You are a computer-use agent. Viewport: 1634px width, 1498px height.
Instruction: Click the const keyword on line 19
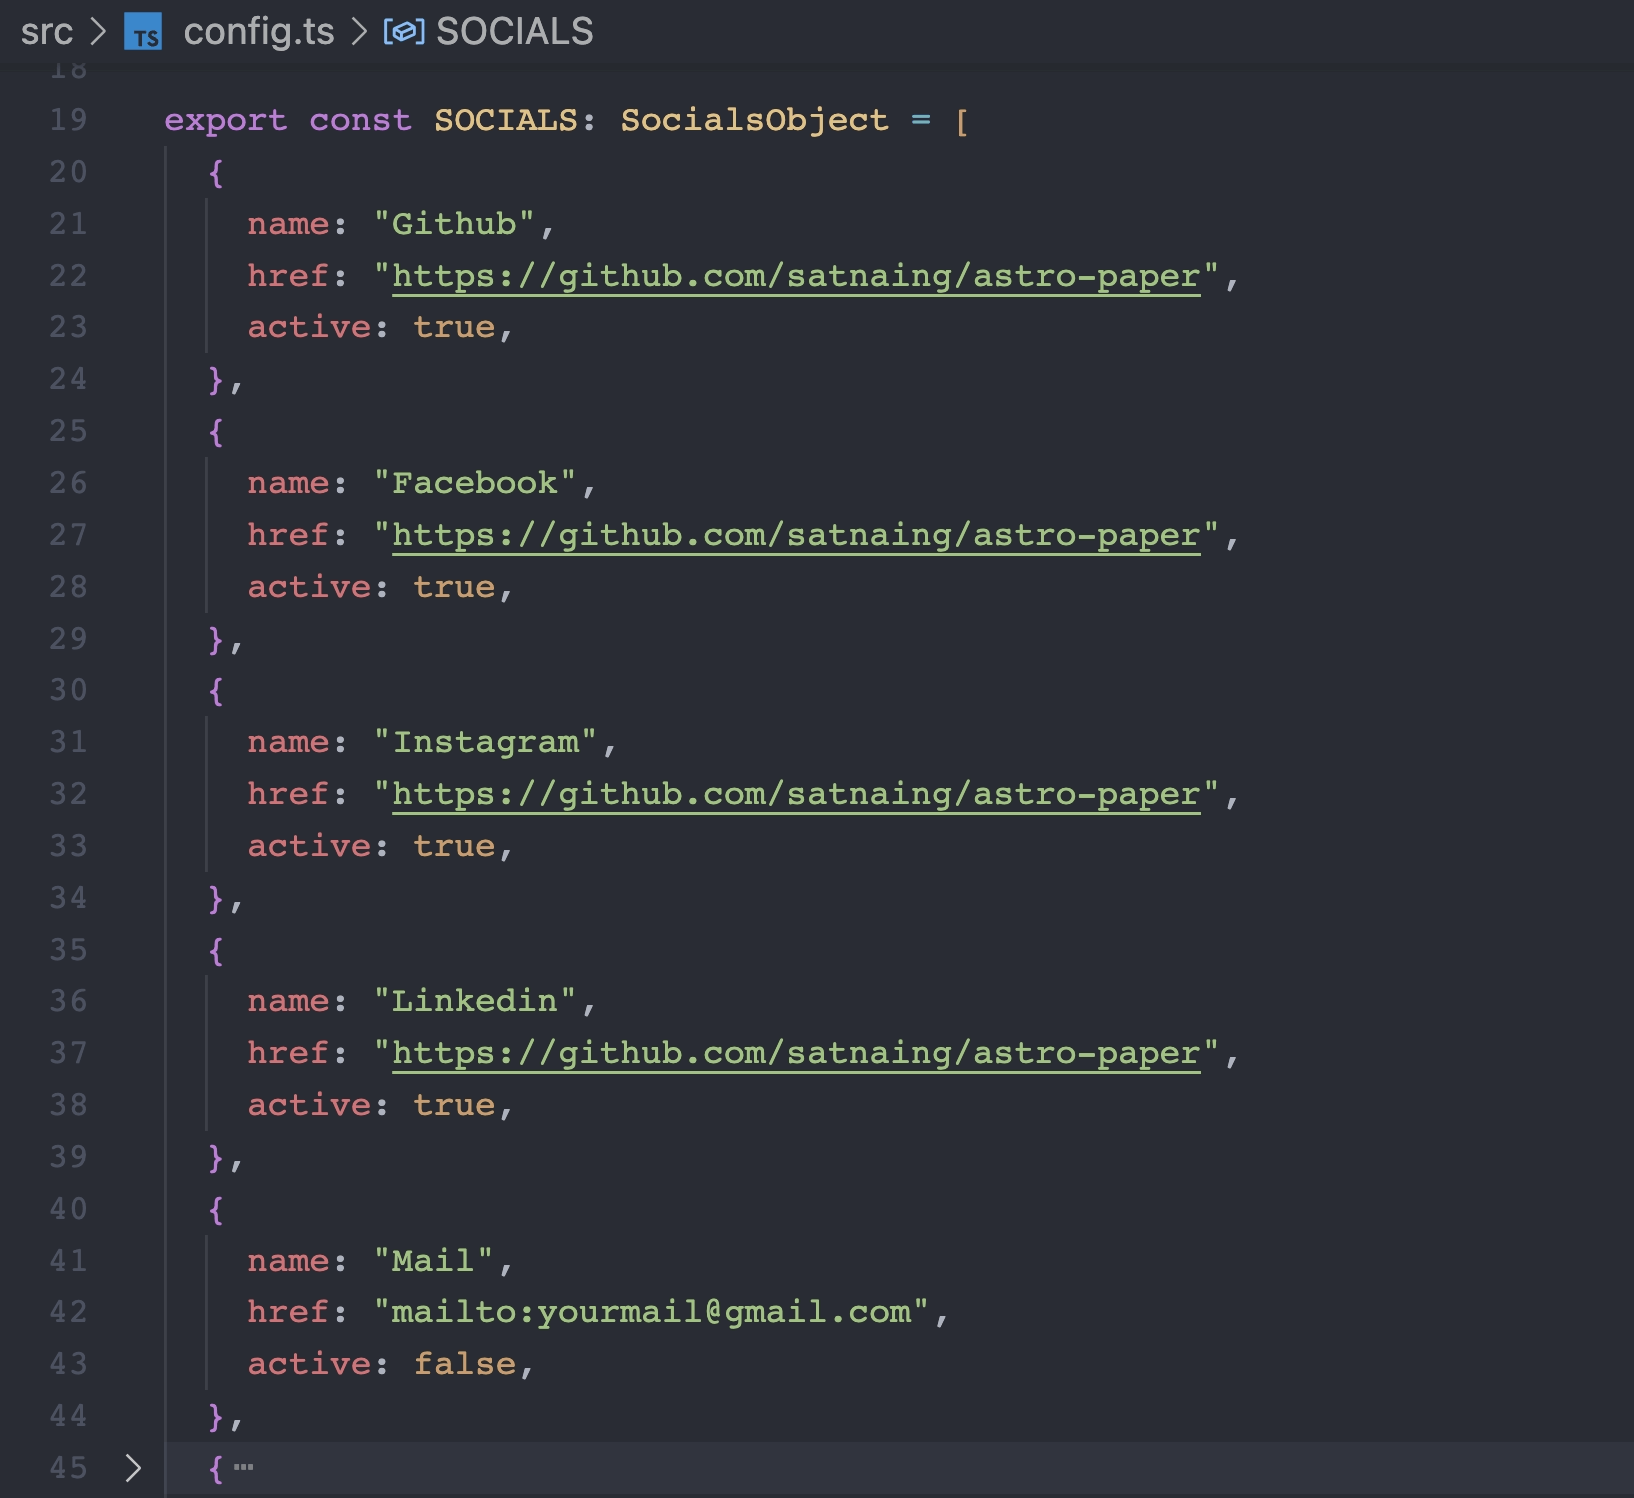point(360,120)
